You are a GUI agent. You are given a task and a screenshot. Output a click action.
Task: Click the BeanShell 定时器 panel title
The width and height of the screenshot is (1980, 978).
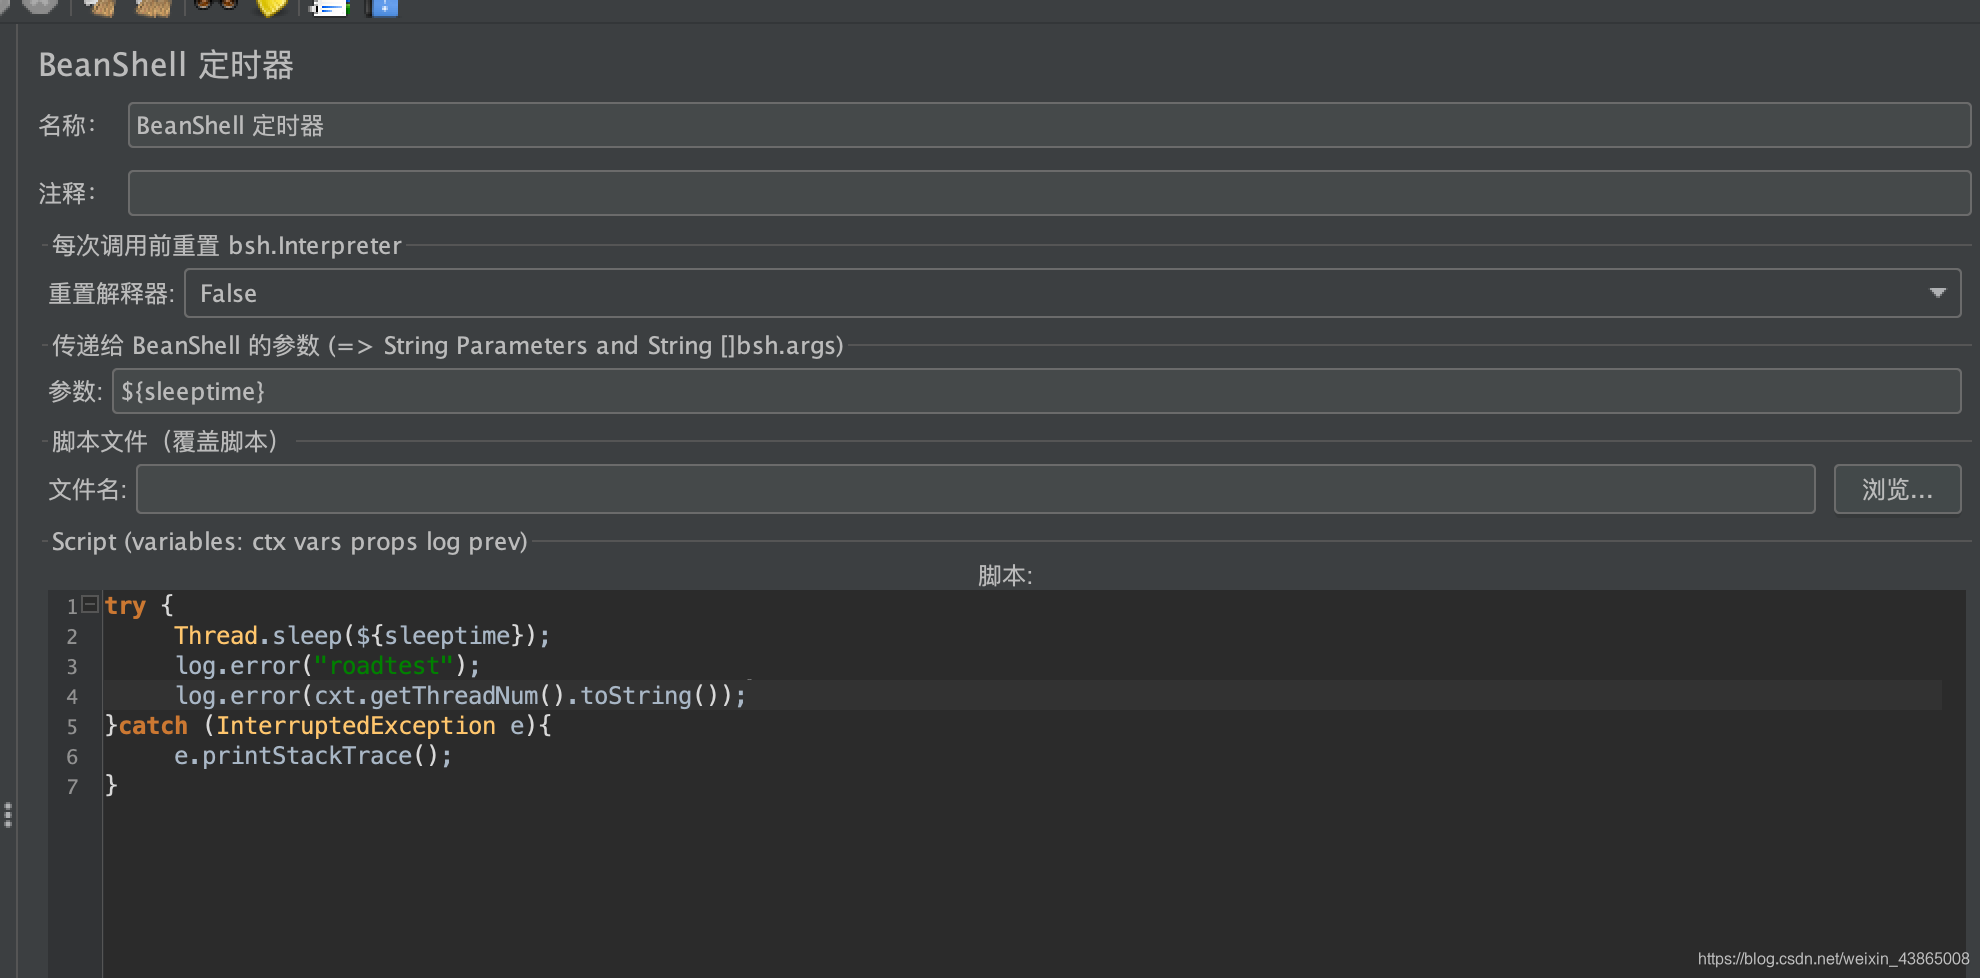[166, 65]
